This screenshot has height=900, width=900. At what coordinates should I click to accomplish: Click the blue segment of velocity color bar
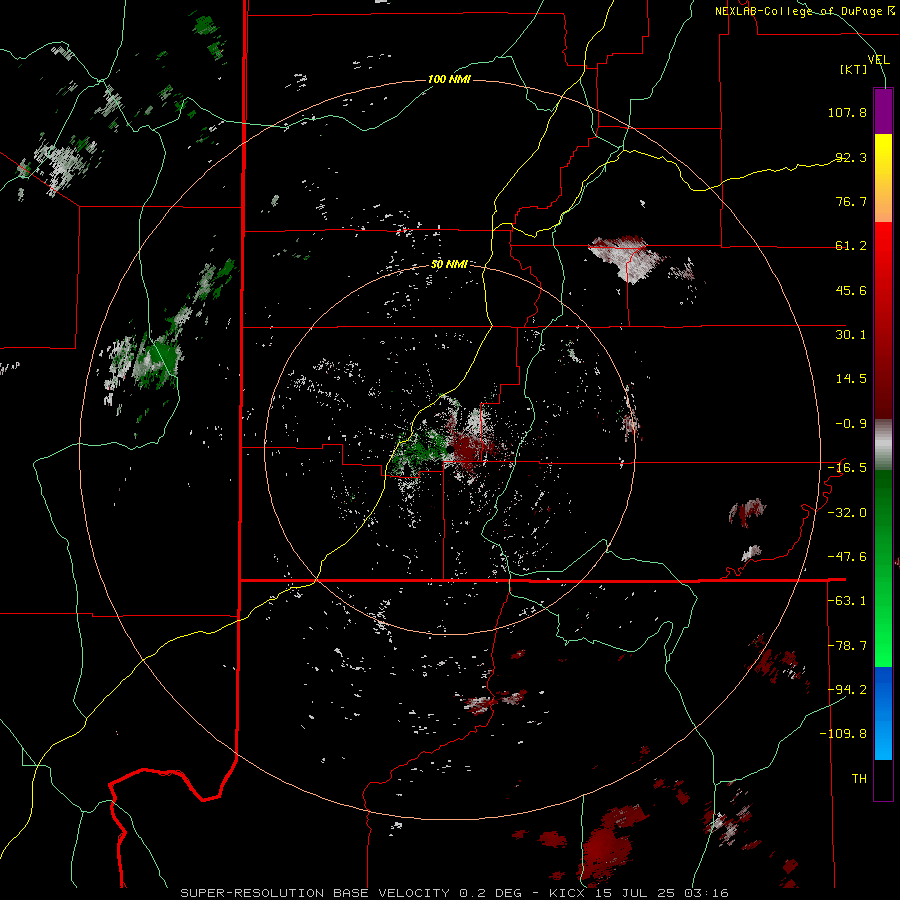click(883, 713)
